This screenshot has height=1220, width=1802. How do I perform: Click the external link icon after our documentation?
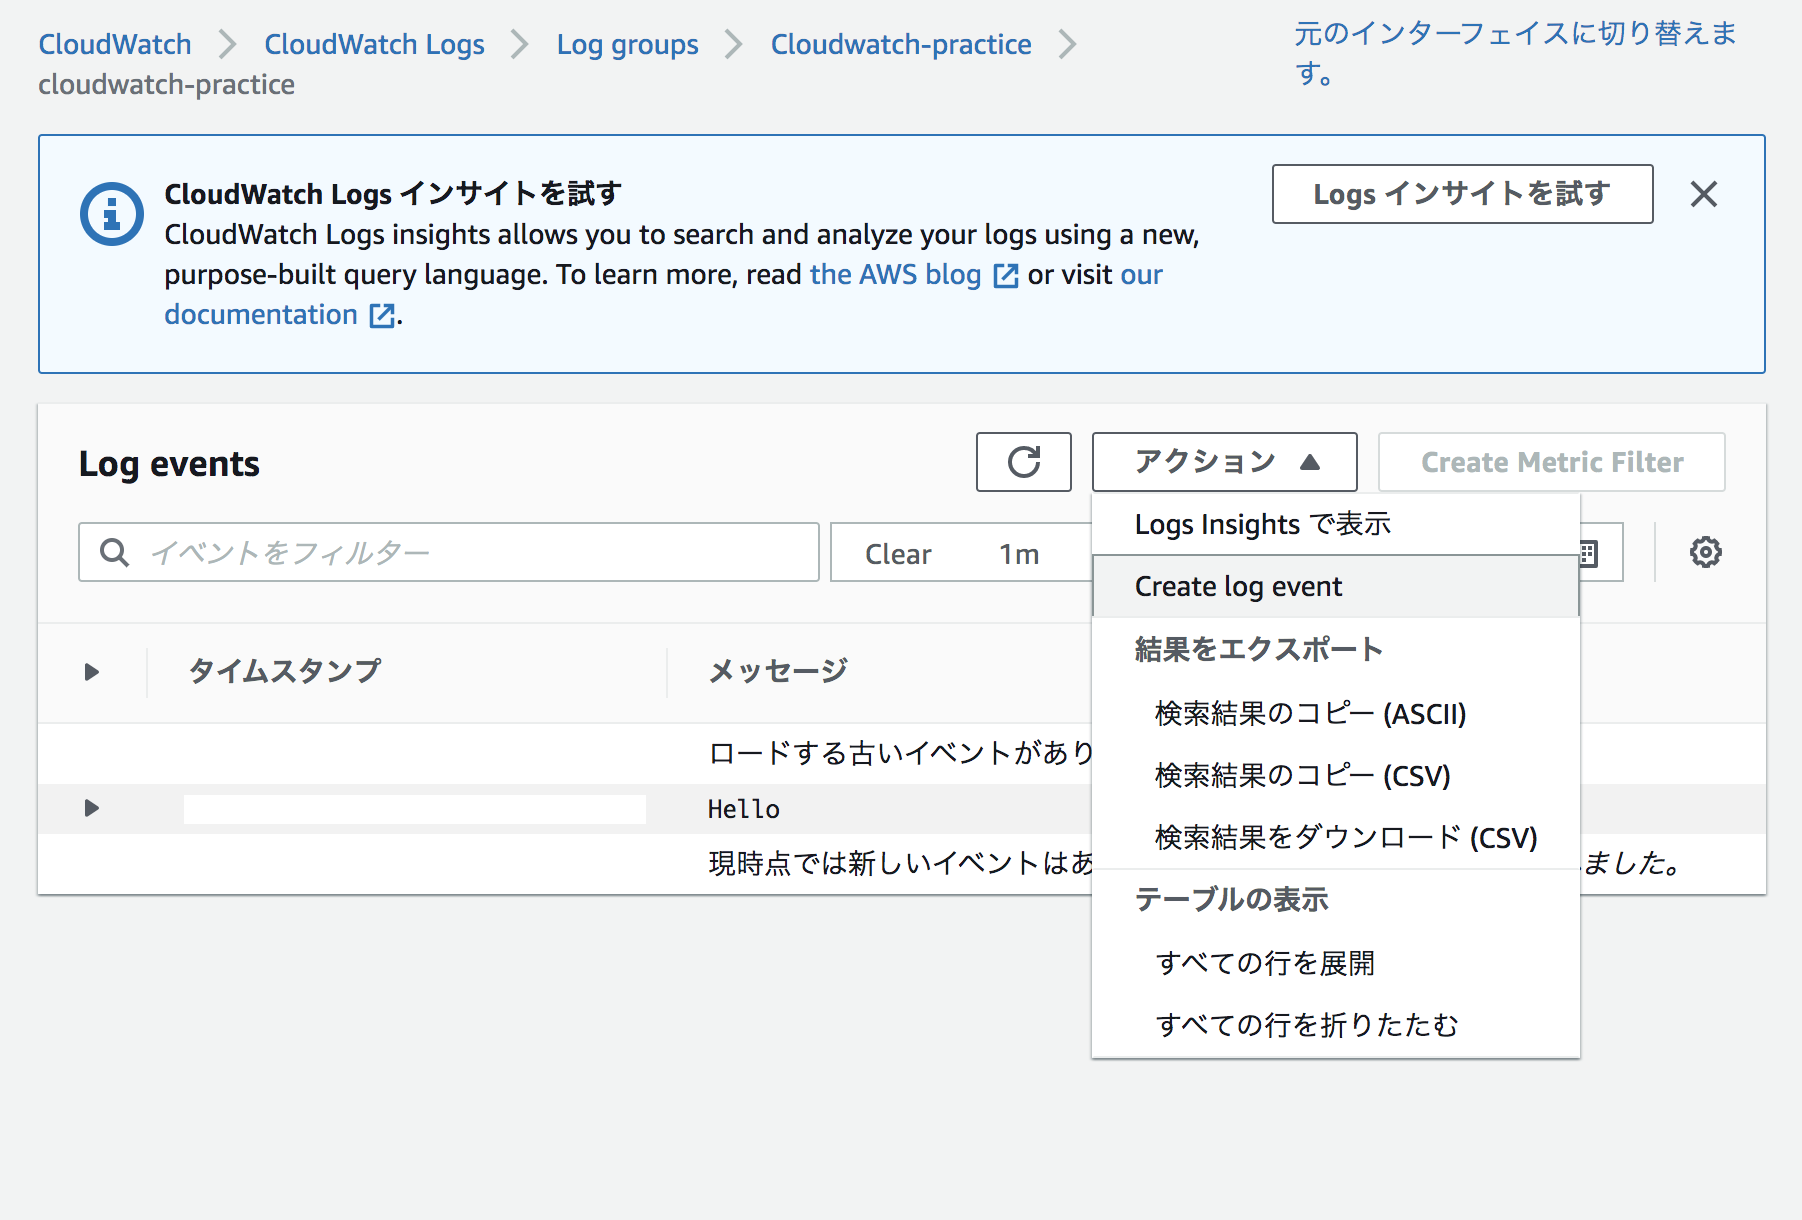pyautogui.click(x=380, y=315)
